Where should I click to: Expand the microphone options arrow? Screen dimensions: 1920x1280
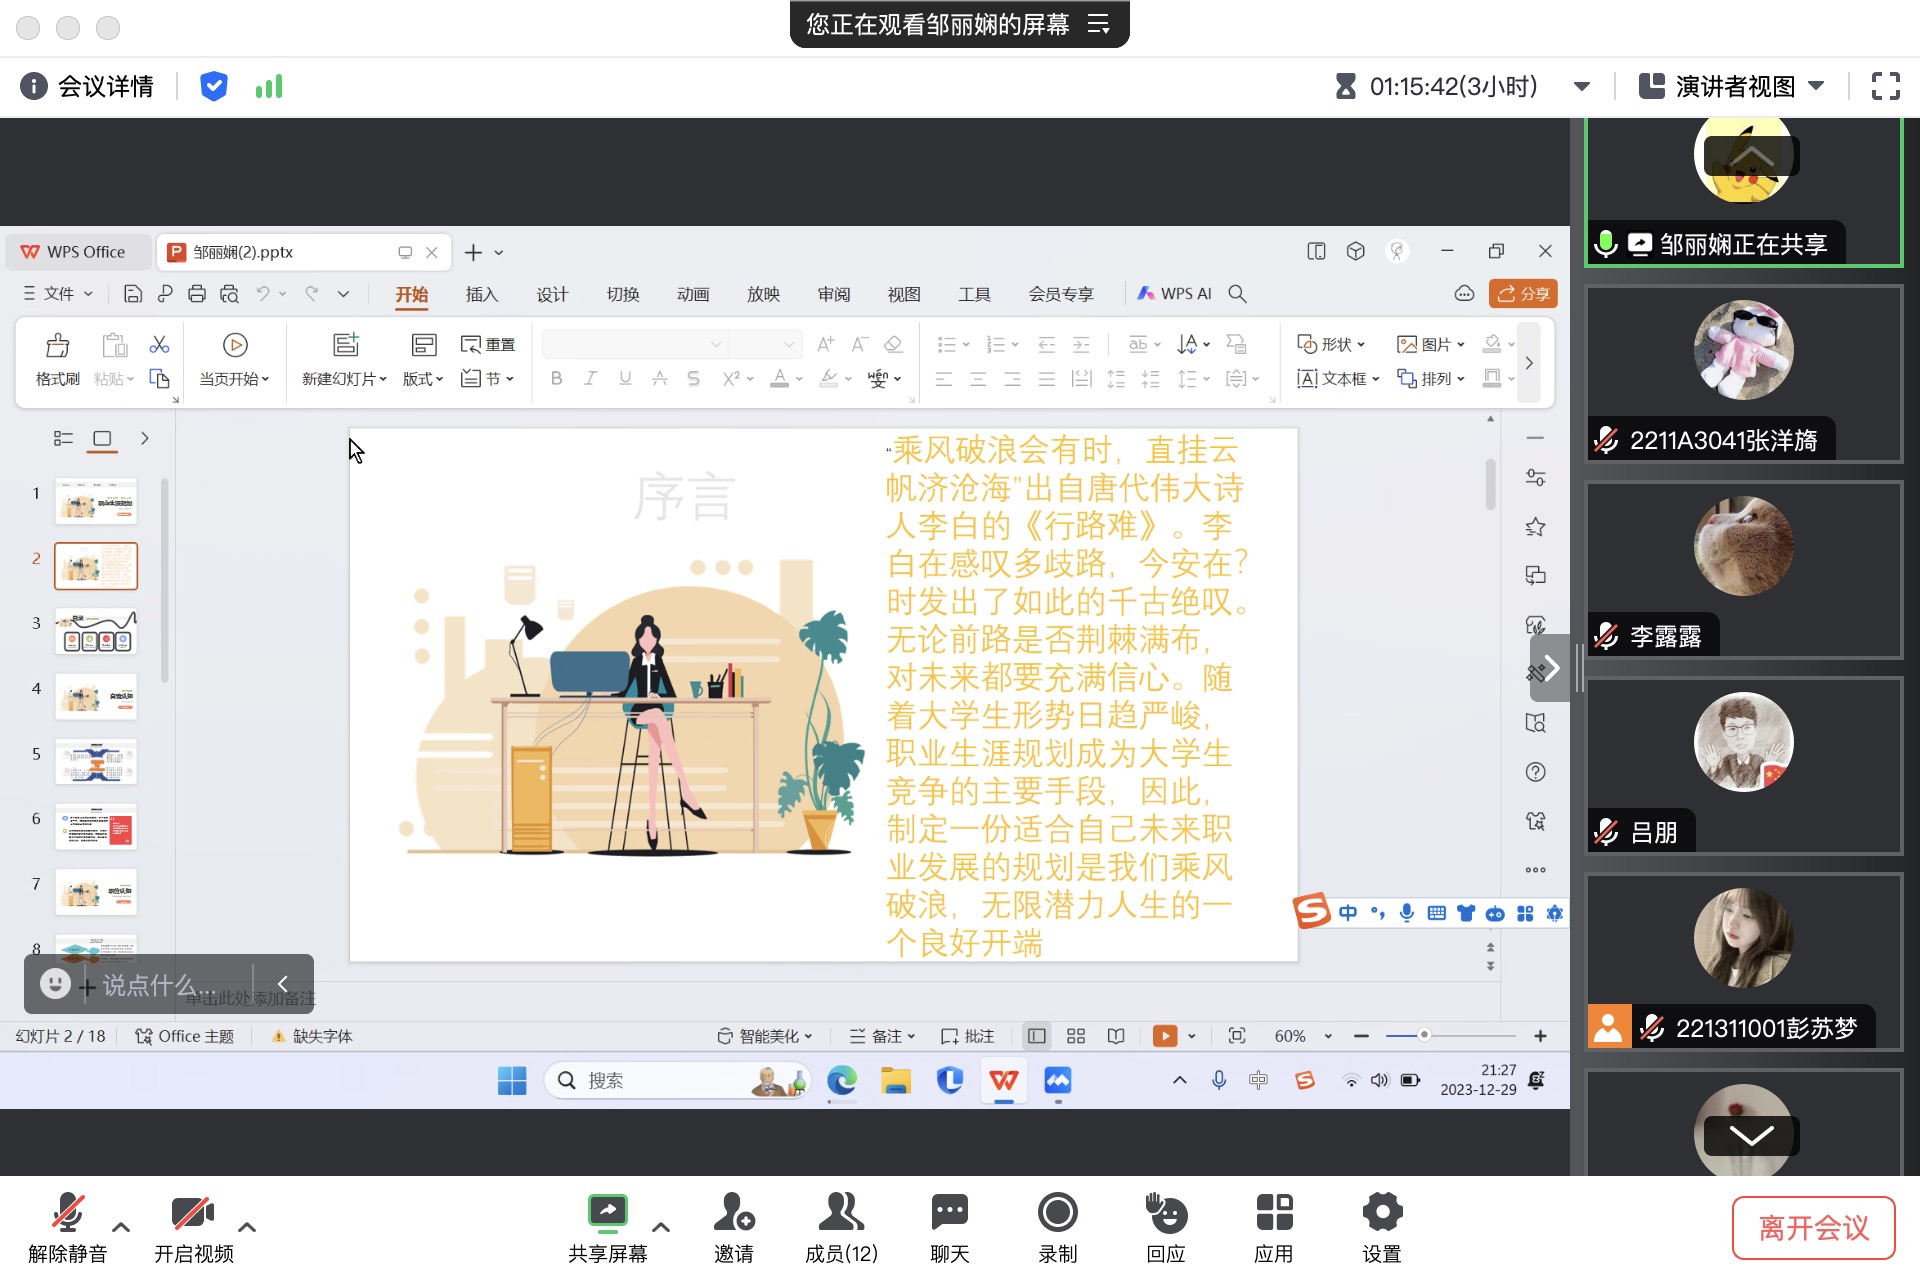click(121, 1227)
